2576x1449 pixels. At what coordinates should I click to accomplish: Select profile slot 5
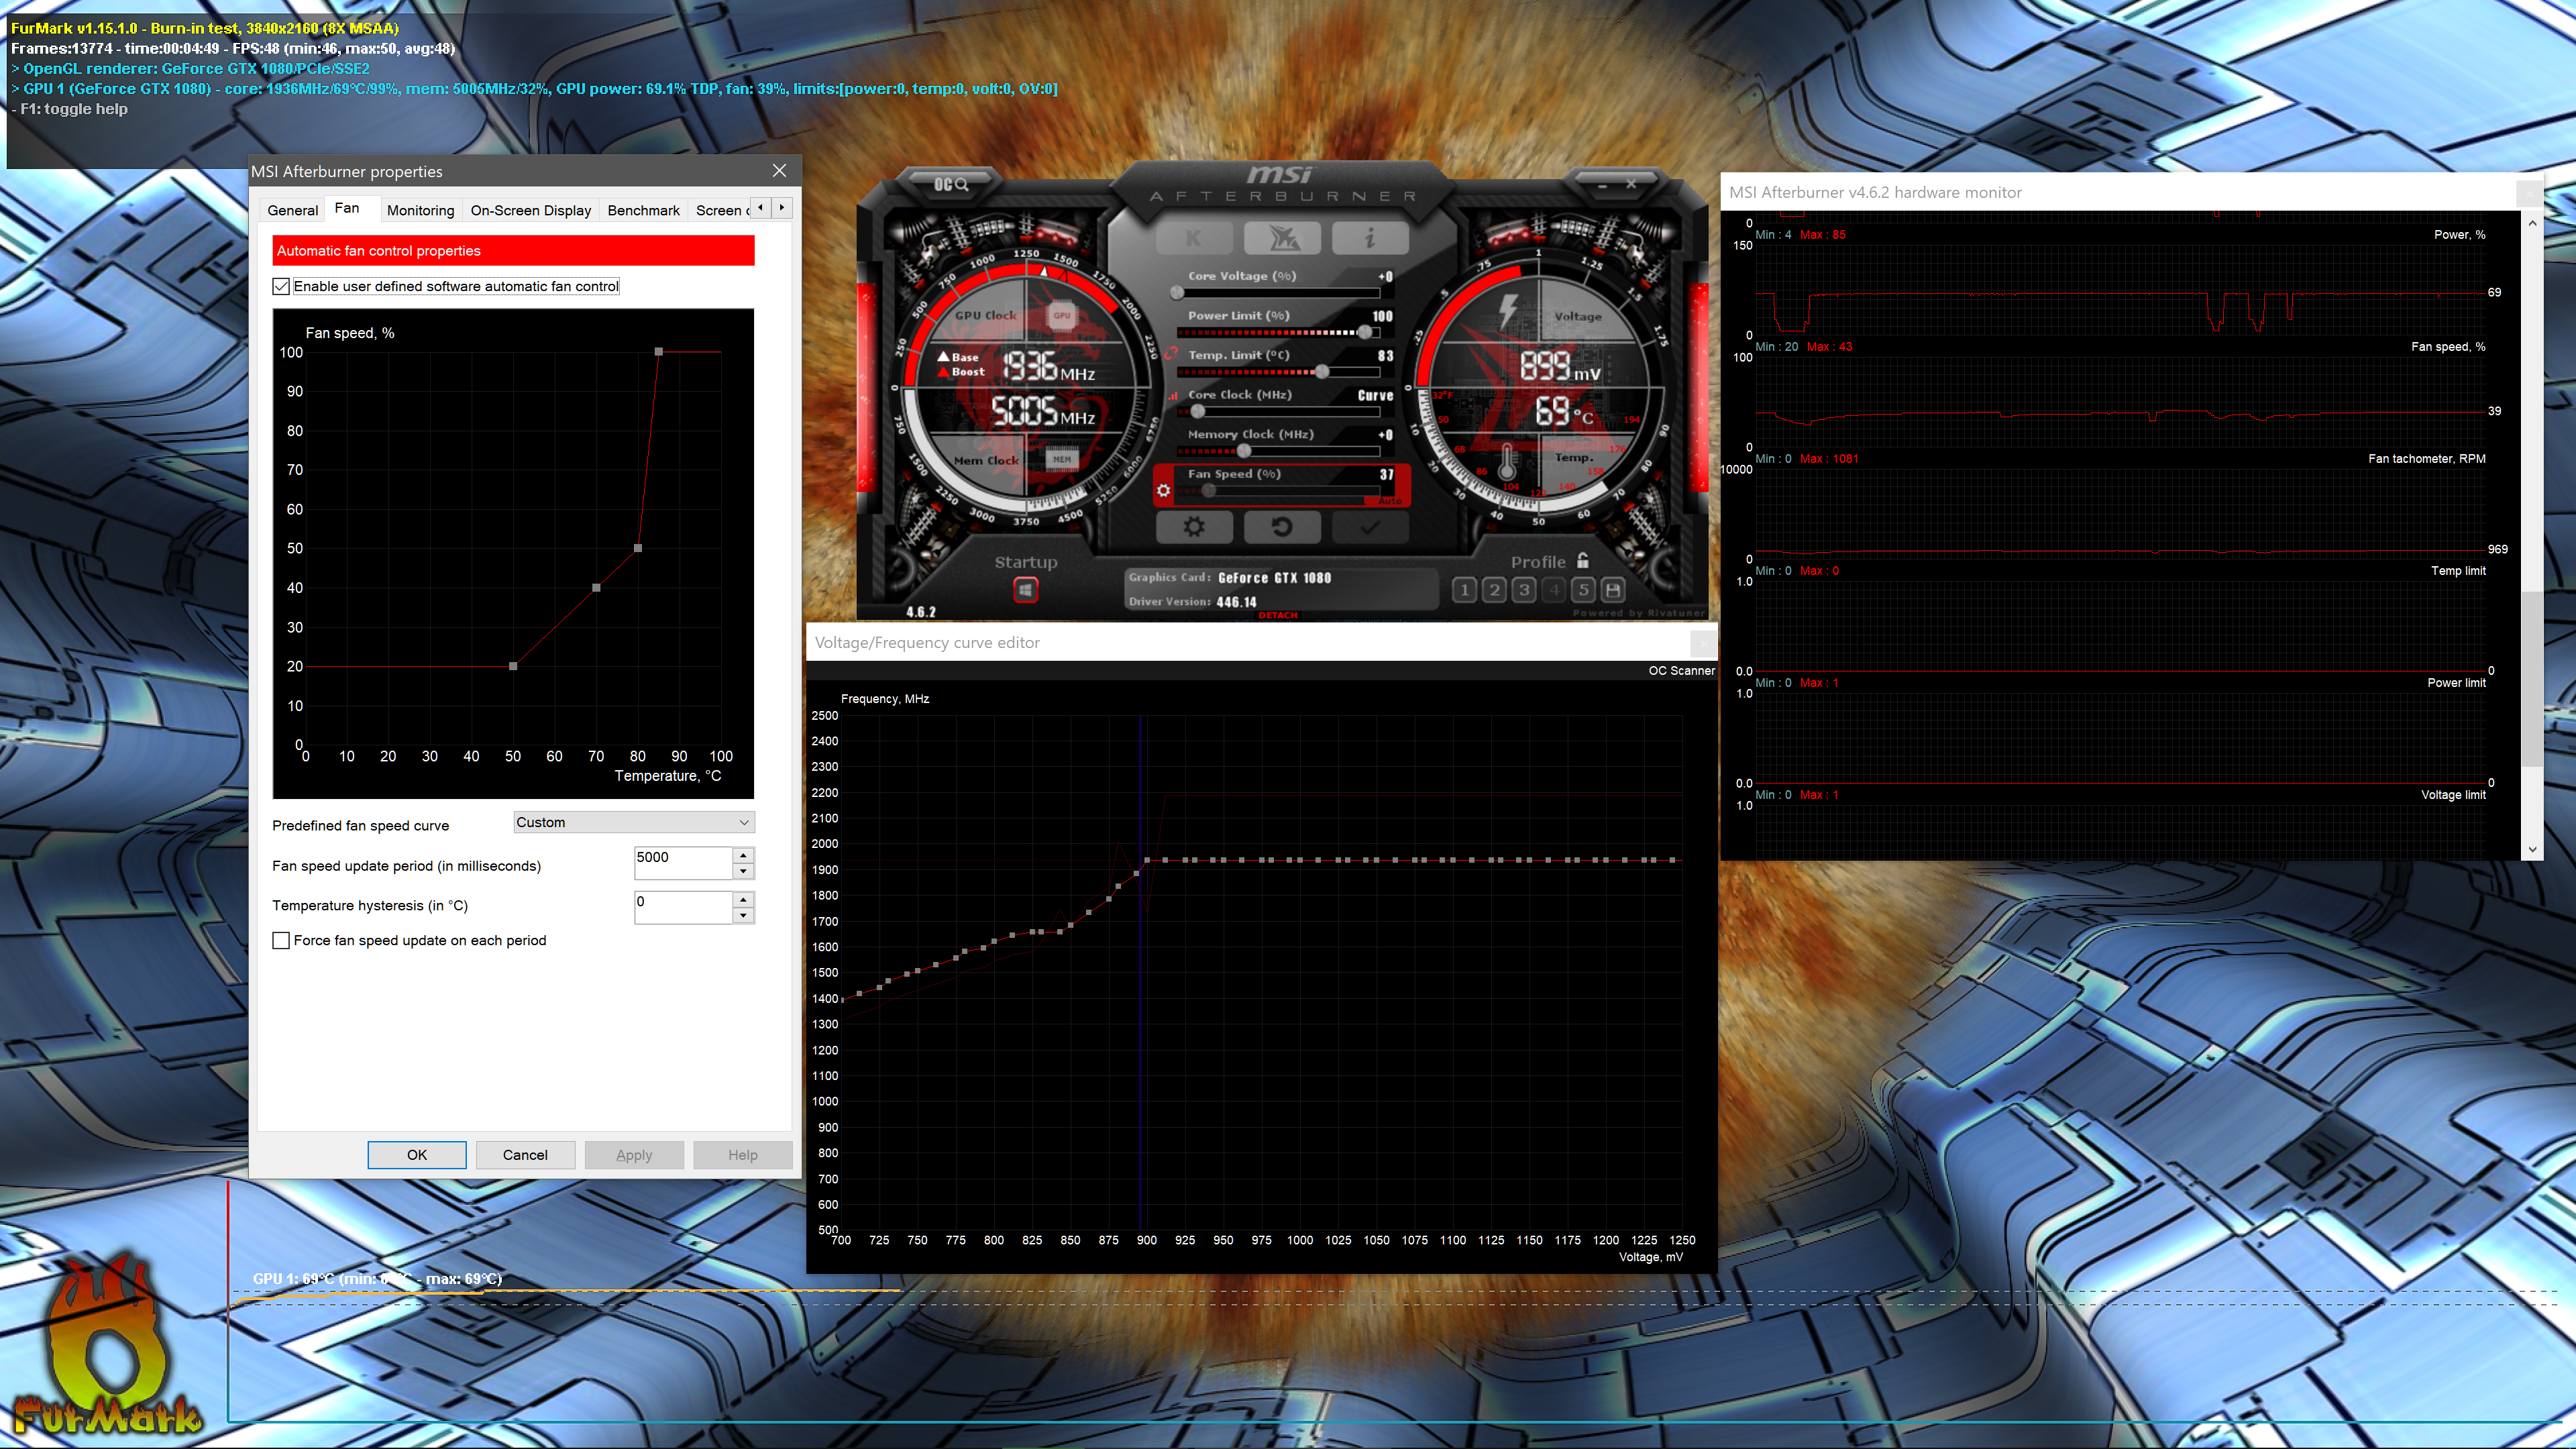click(x=1584, y=590)
